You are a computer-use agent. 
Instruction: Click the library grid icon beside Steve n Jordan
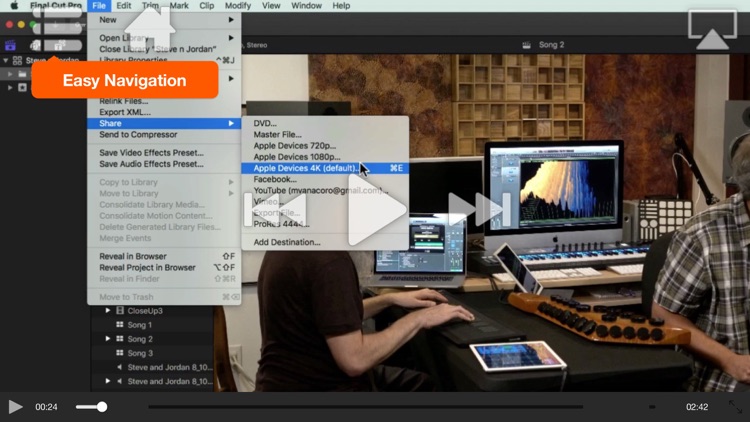click(x=17, y=61)
